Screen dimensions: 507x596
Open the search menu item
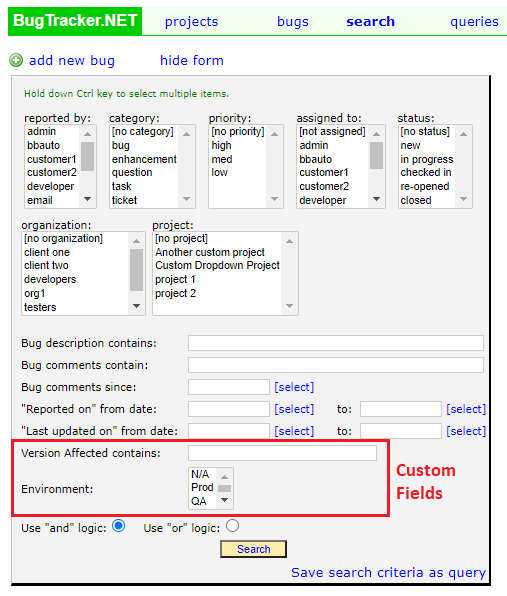[x=371, y=22]
